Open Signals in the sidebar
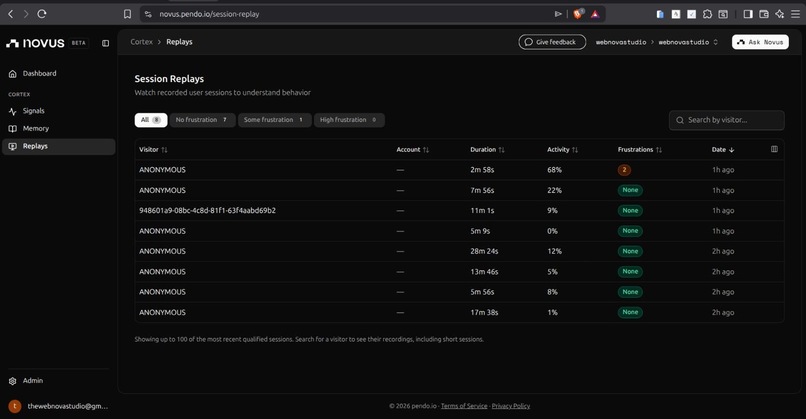Screen dimensions: 806x419 59,111
